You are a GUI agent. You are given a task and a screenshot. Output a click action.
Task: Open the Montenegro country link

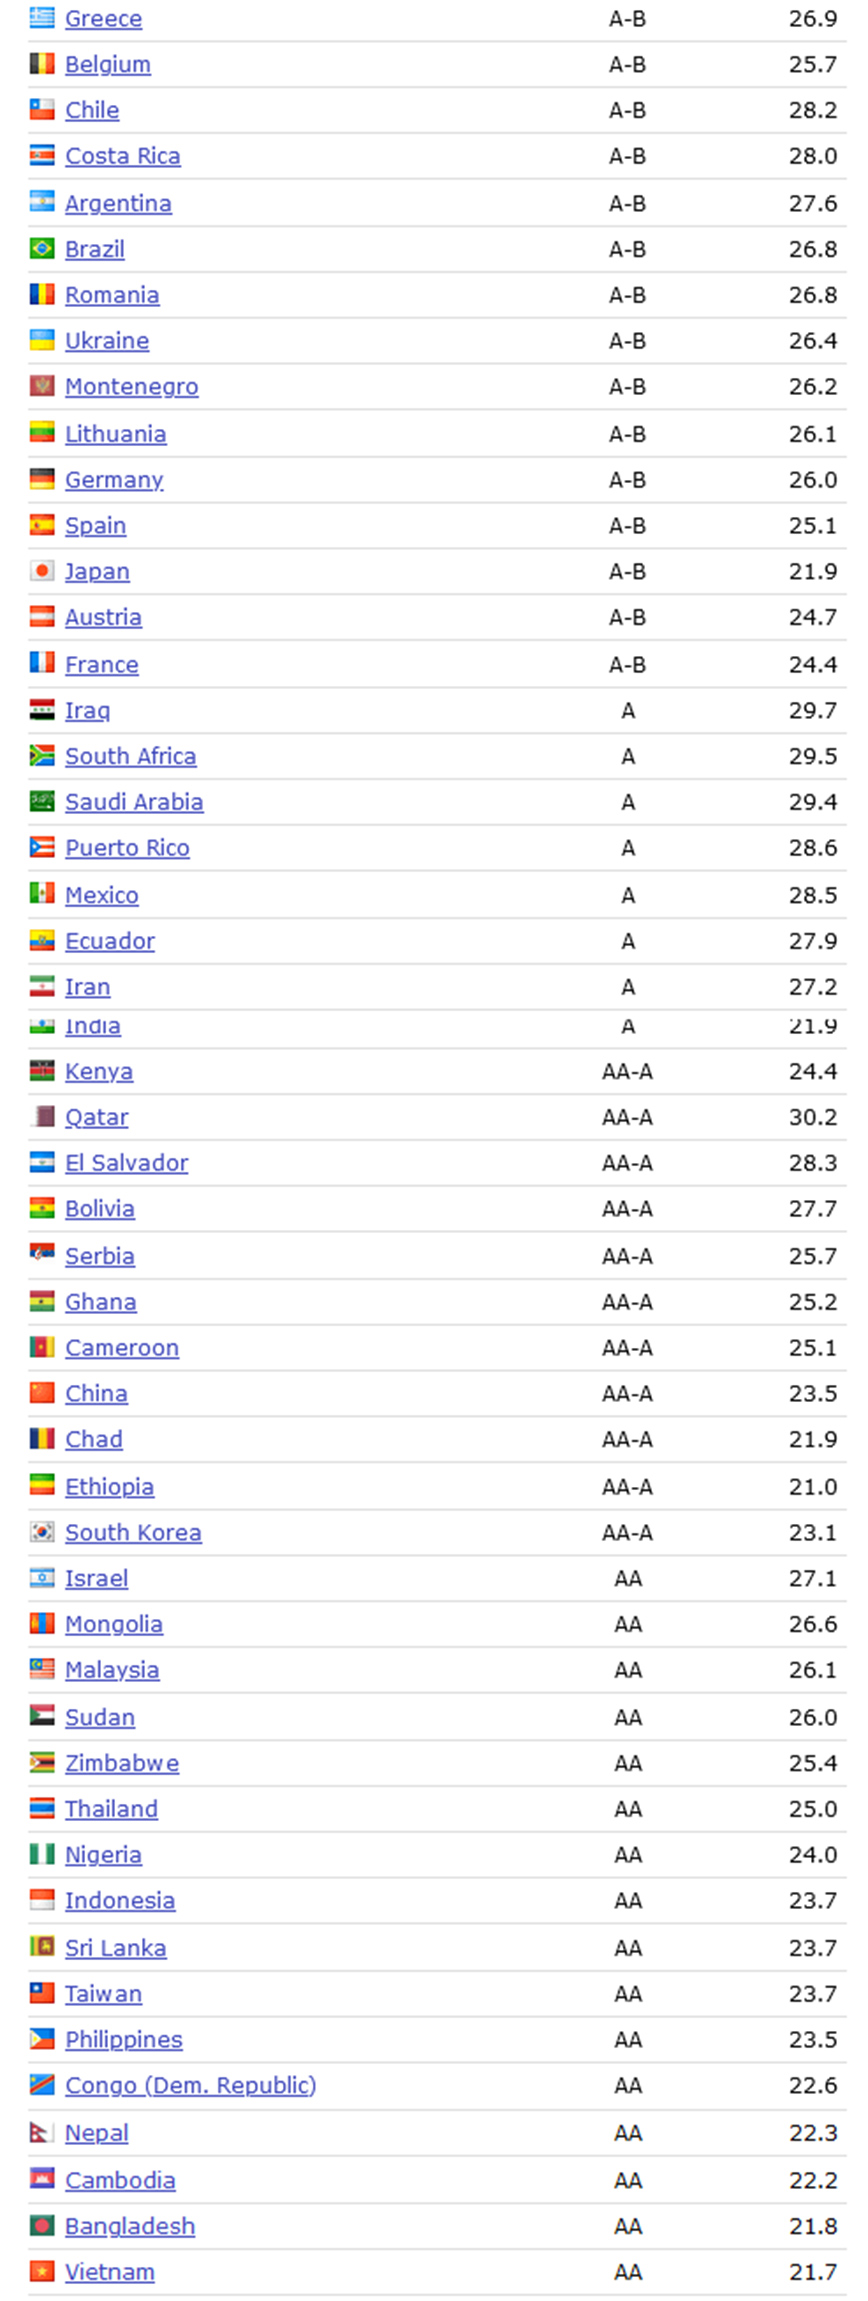tap(131, 386)
